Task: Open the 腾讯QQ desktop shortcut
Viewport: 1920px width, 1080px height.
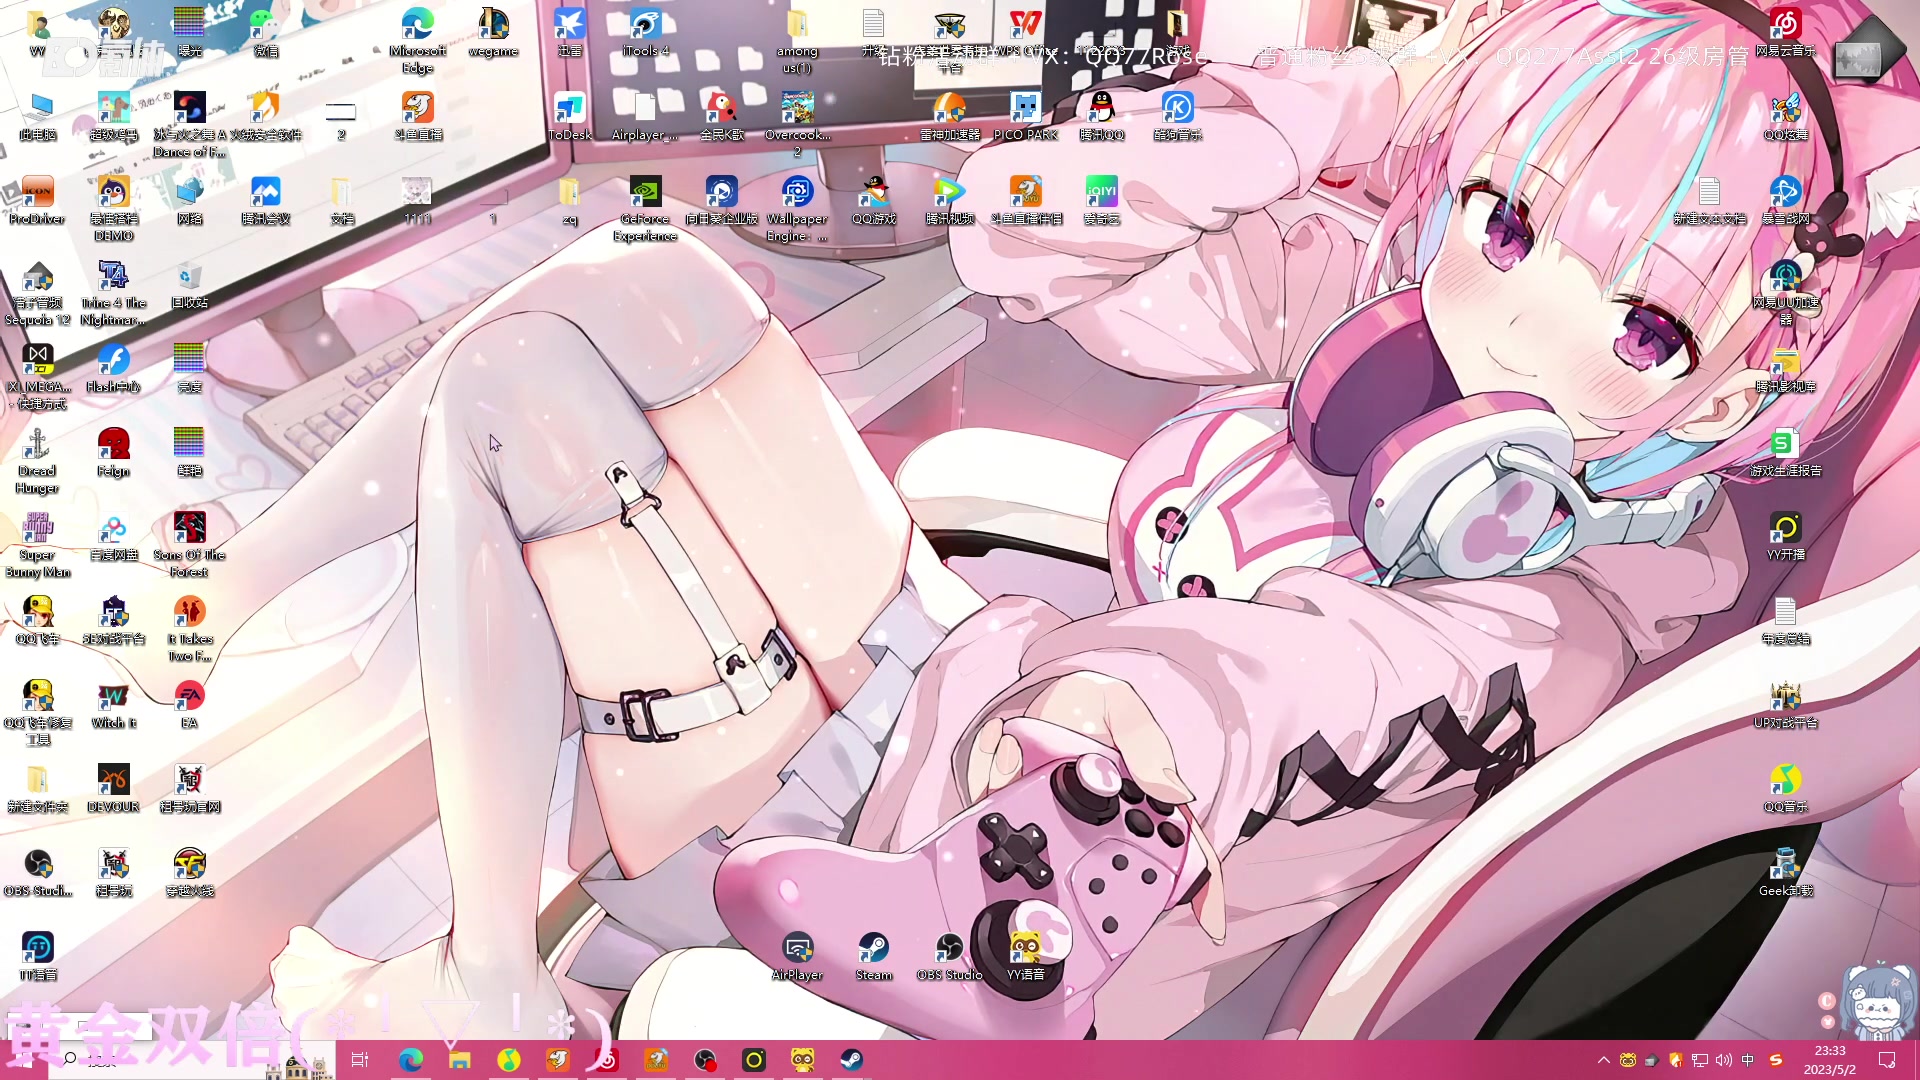Action: (x=1101, y=116)
